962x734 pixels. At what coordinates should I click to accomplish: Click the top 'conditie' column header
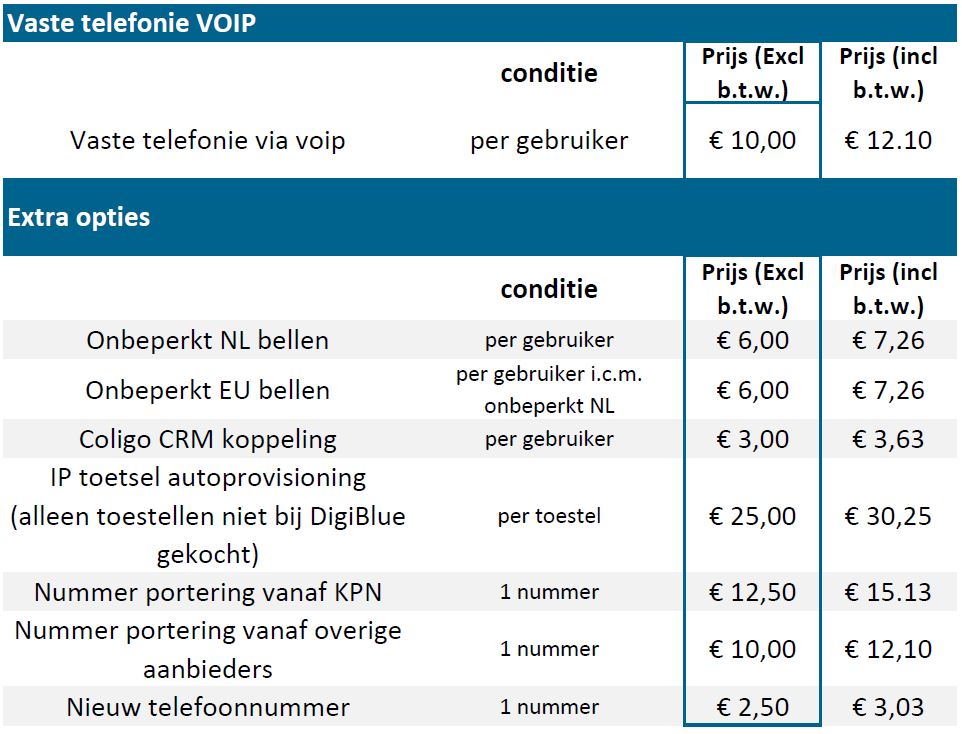point(549,73)
